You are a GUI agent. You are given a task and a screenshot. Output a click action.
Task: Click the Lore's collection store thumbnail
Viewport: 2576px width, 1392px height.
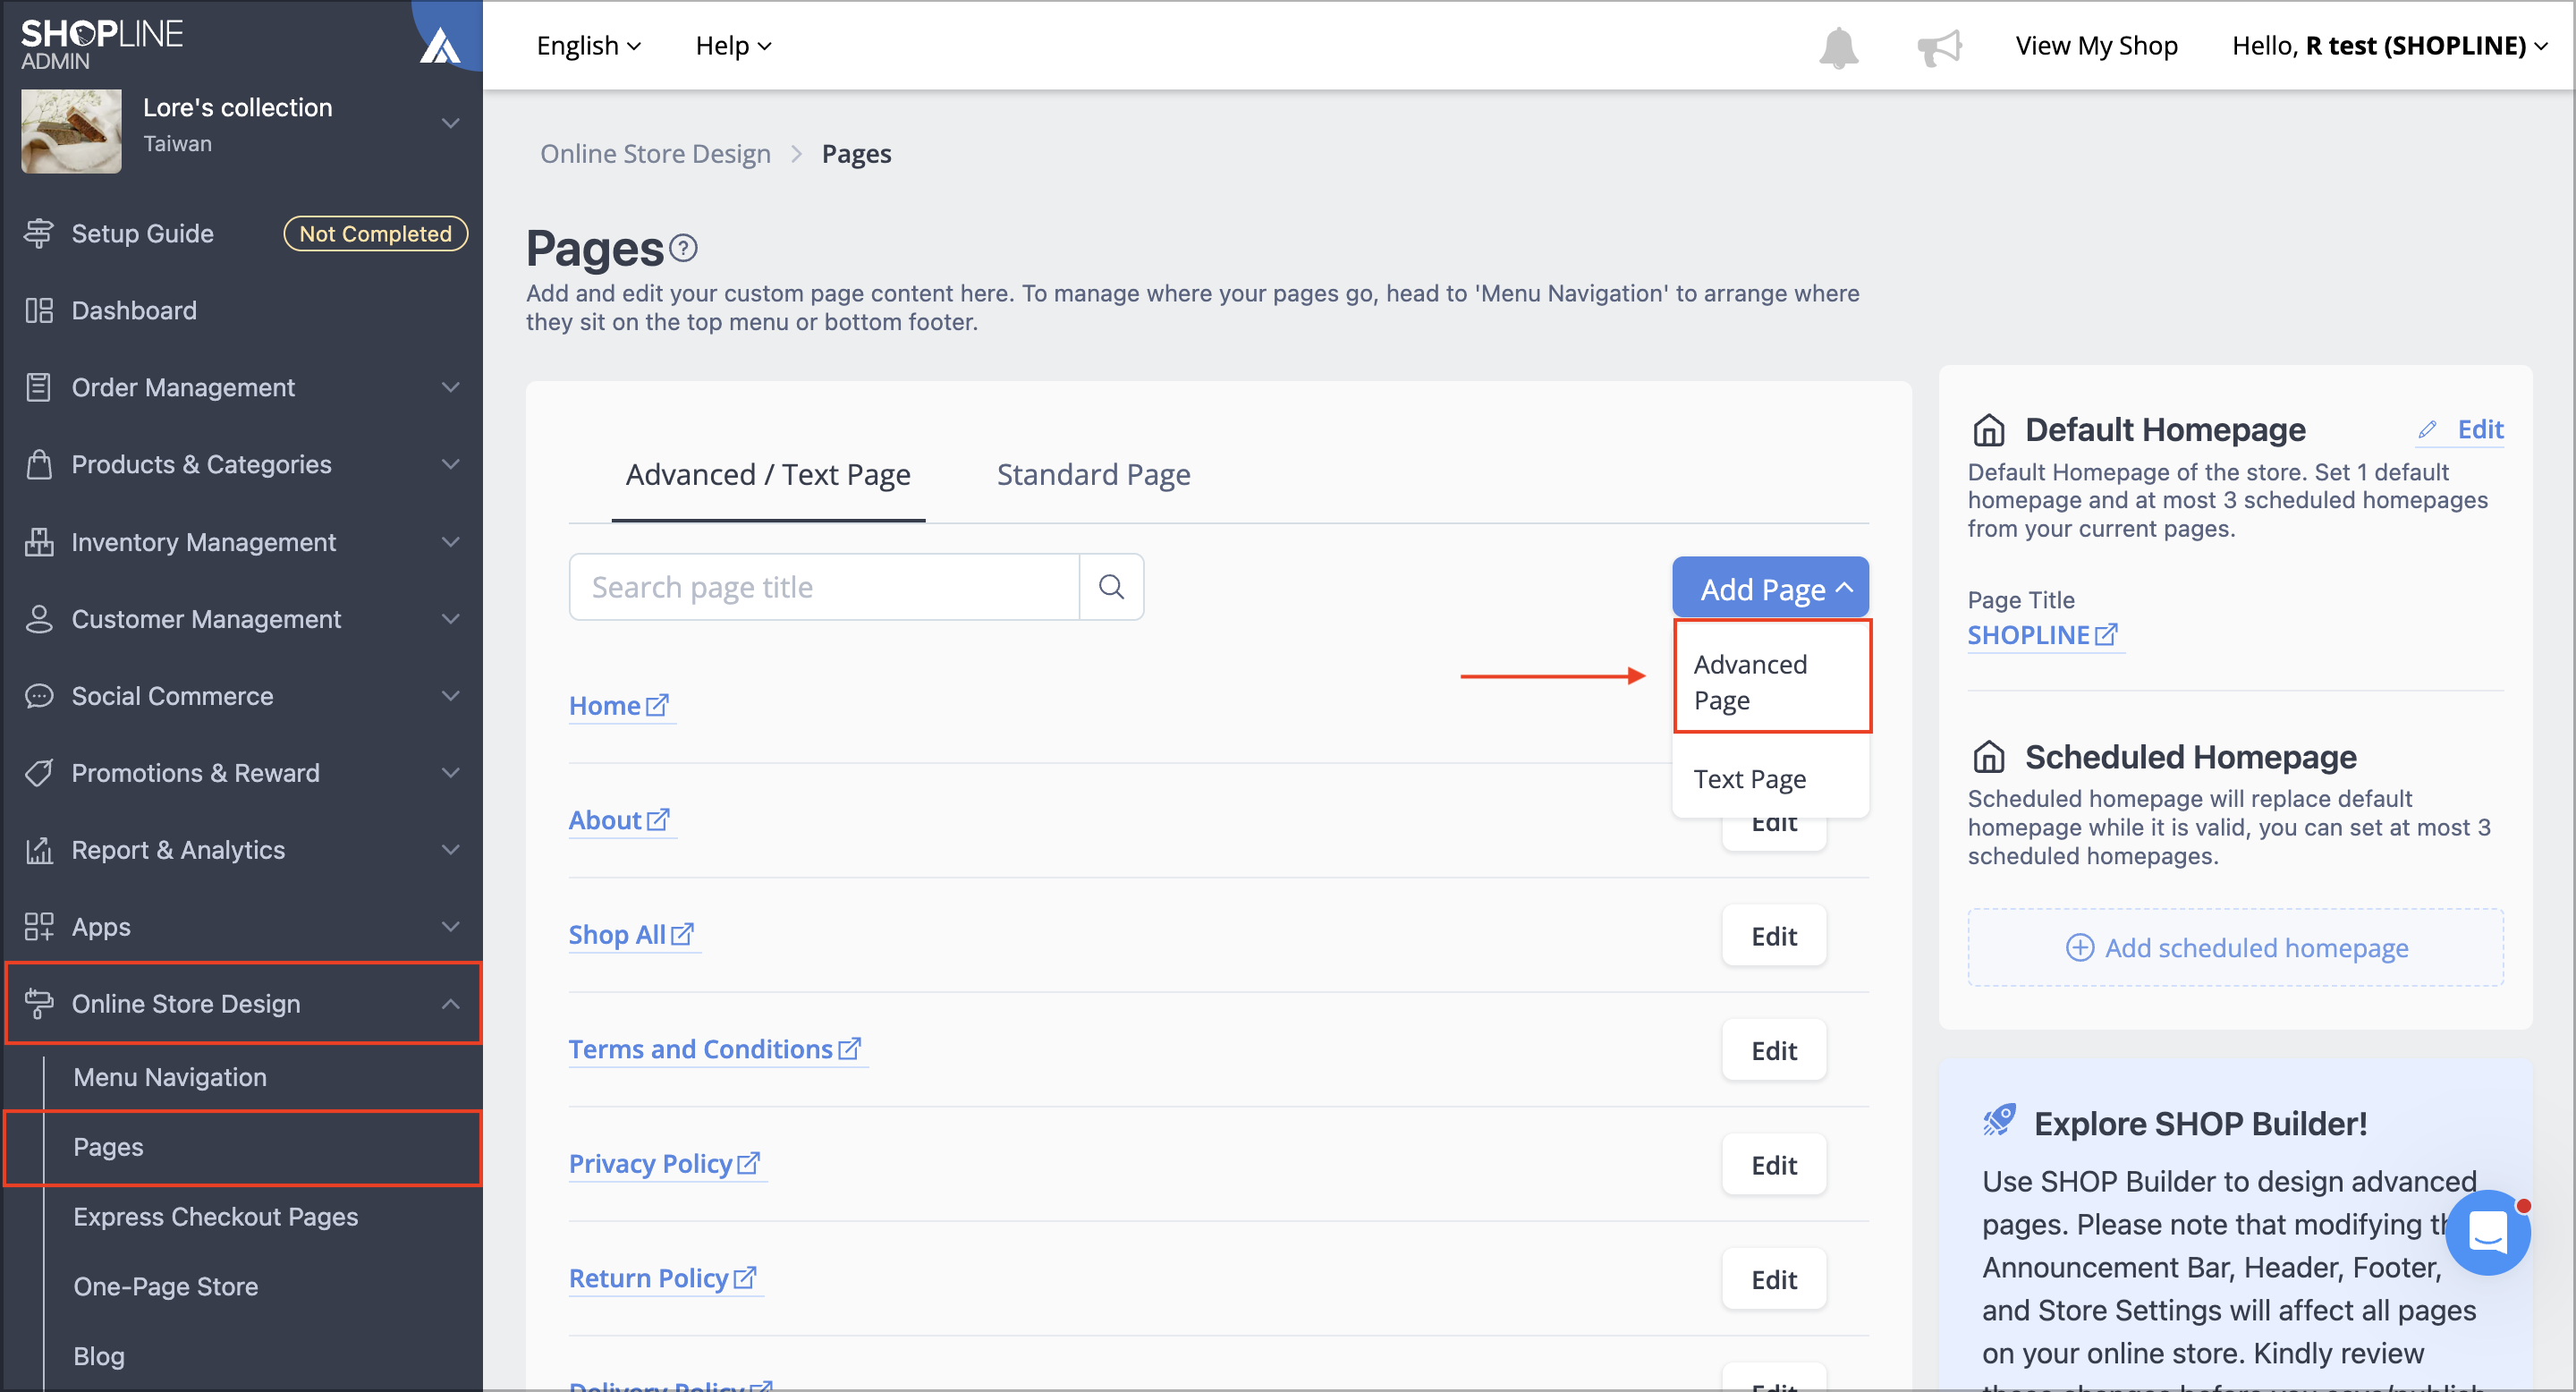[71, 131]
